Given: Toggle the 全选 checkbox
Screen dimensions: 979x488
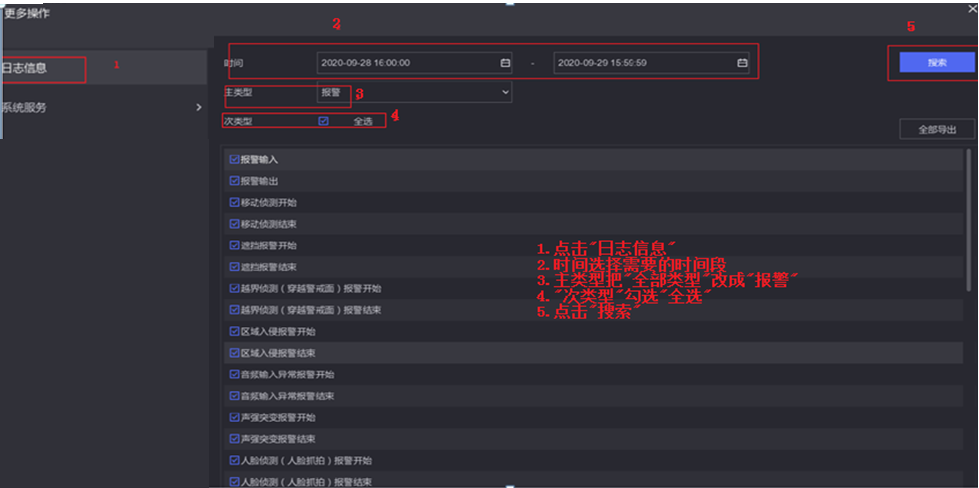Looking at the screenshot, I should tap(323, 121).
